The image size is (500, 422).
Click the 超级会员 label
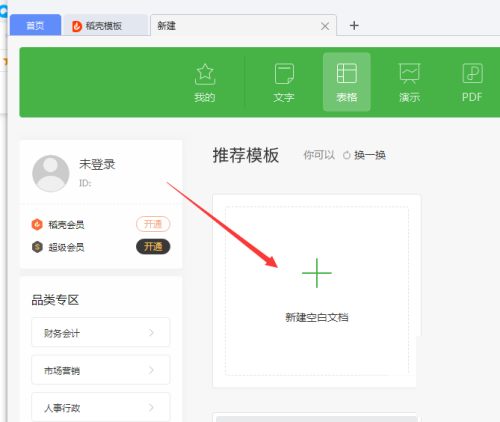point(66,247)
